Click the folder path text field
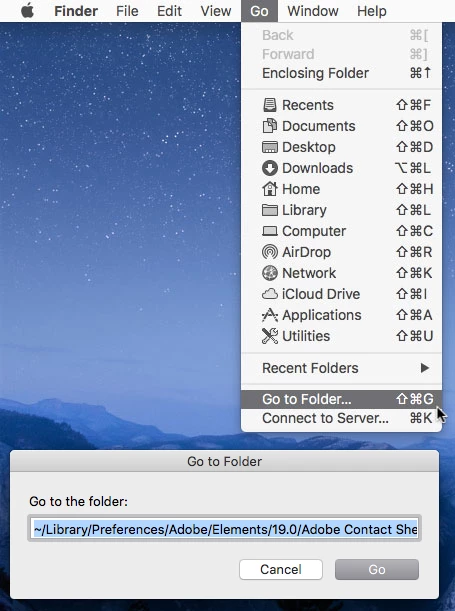Viewport: 455px width, 611px height. 224,528
